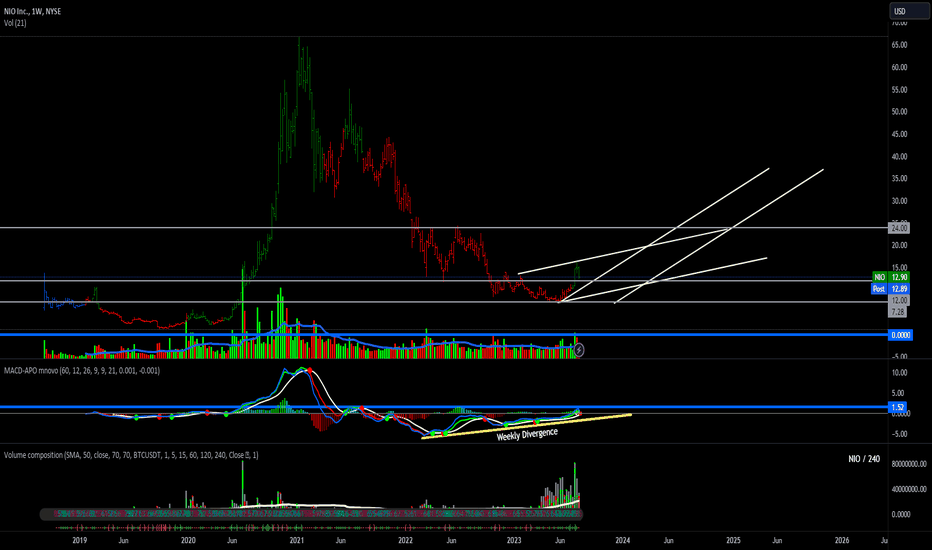
Task: Click the gray 12.00 price level label
Action: [899, 300]
